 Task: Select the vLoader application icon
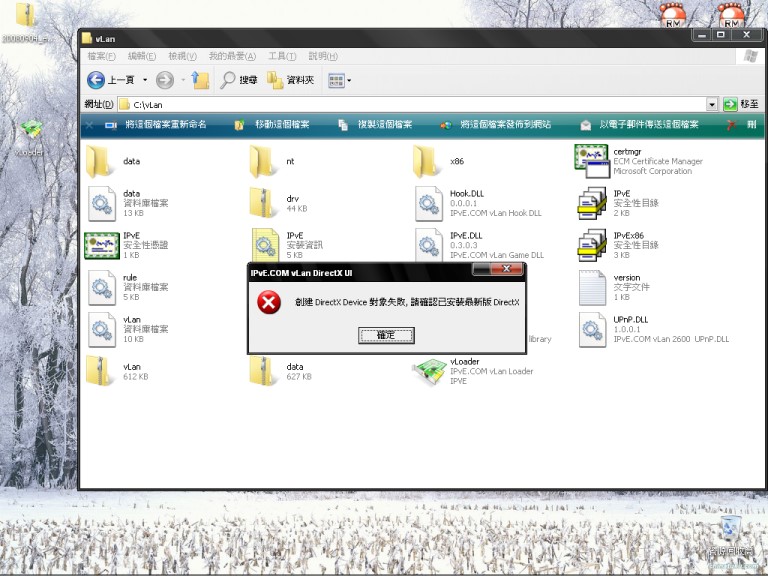point(429,371)
